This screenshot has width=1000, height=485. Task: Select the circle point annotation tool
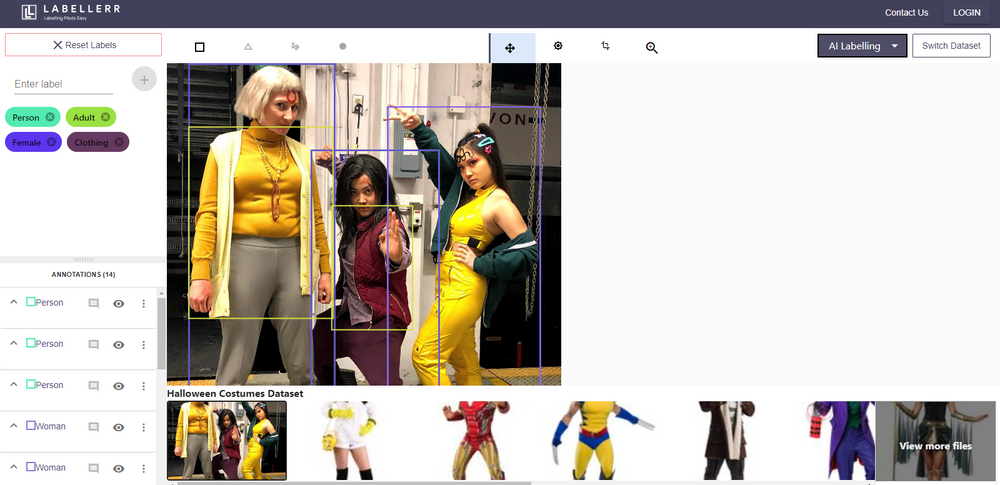(343, 47)
